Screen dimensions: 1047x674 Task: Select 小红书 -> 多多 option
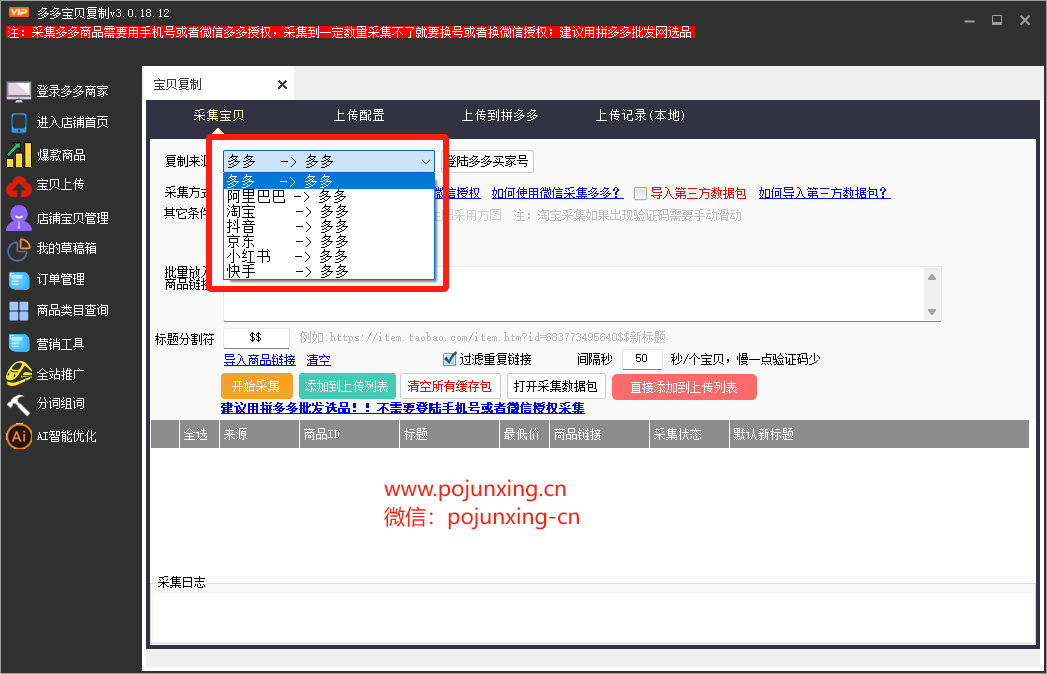point(329,257)
